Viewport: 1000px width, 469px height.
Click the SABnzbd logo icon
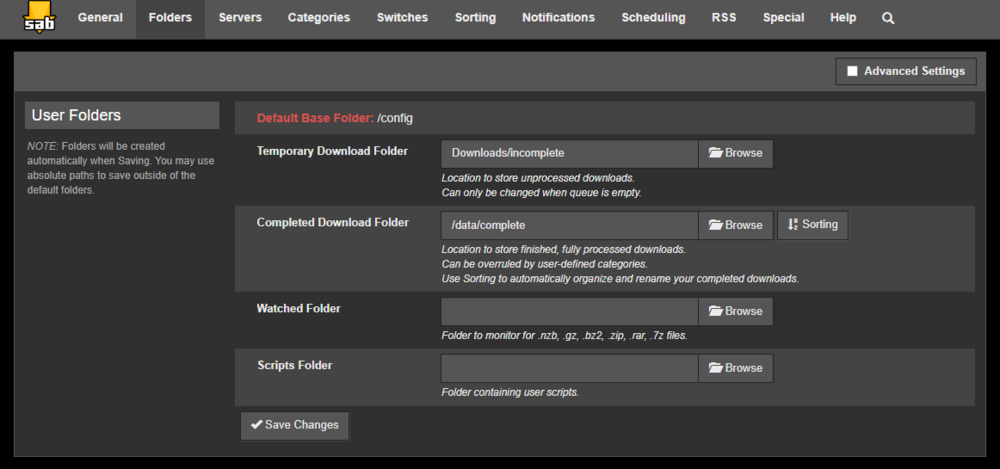[39, 17]
